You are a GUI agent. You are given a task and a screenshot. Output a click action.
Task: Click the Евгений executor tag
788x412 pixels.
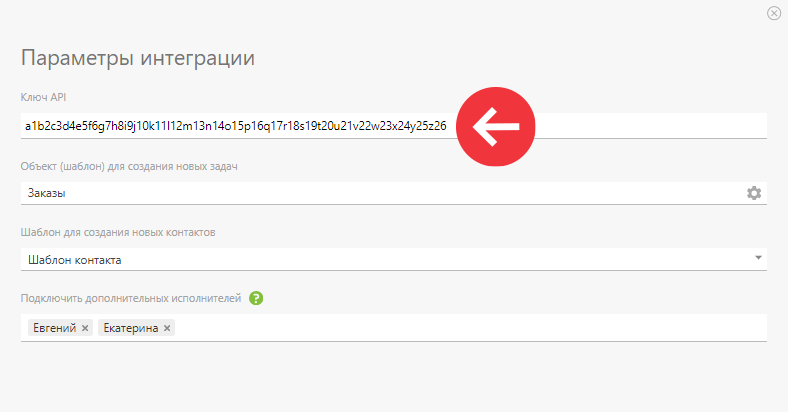tap(60, 328)
